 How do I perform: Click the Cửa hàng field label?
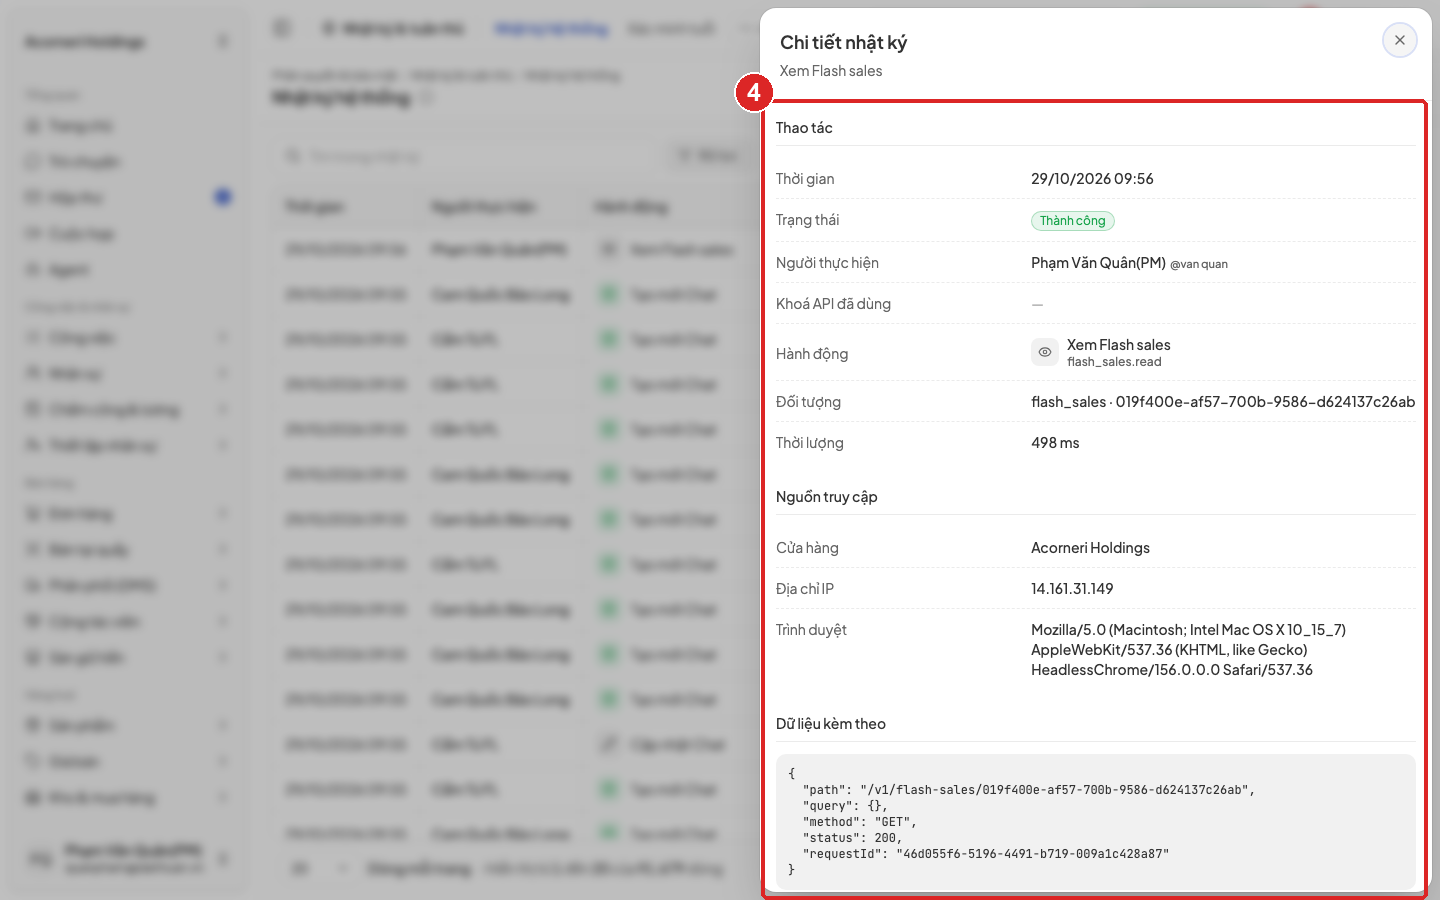(807, 548)
